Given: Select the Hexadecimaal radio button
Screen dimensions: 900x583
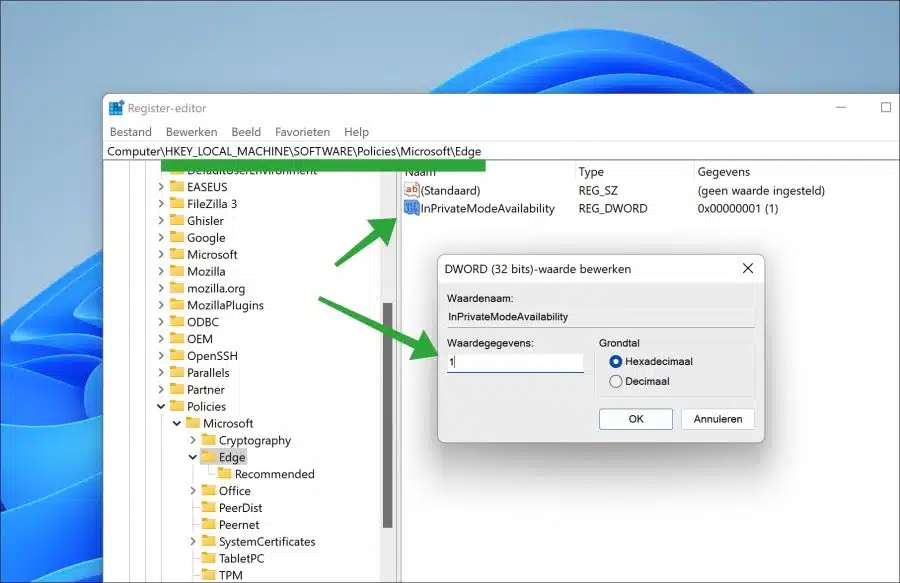Looking at the screenshot, I should pyautogui.click(x=616, y=362).
